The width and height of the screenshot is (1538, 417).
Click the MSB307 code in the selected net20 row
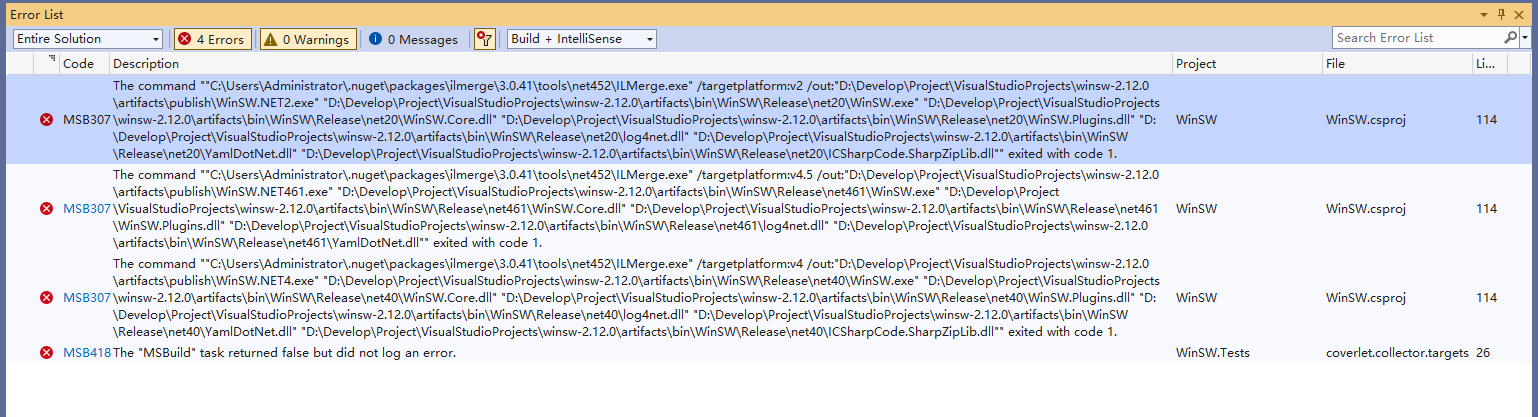tap(87, 120)
